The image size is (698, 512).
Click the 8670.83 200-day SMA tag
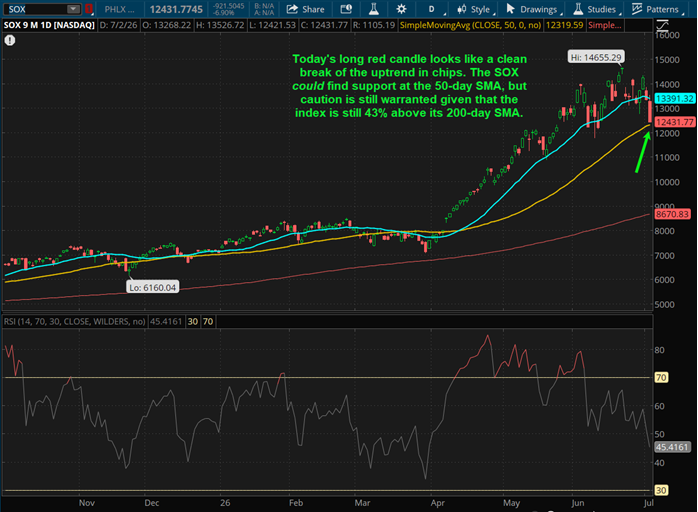pyautogui.click(x=672, y=214)
